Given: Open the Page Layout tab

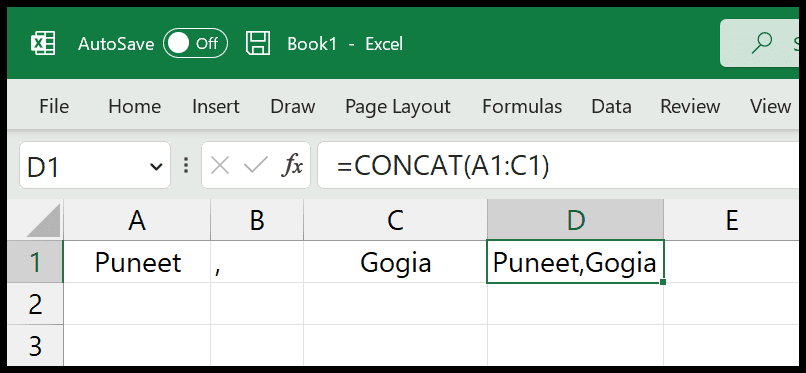Looking at the screenshot, I should coord(398,106).
